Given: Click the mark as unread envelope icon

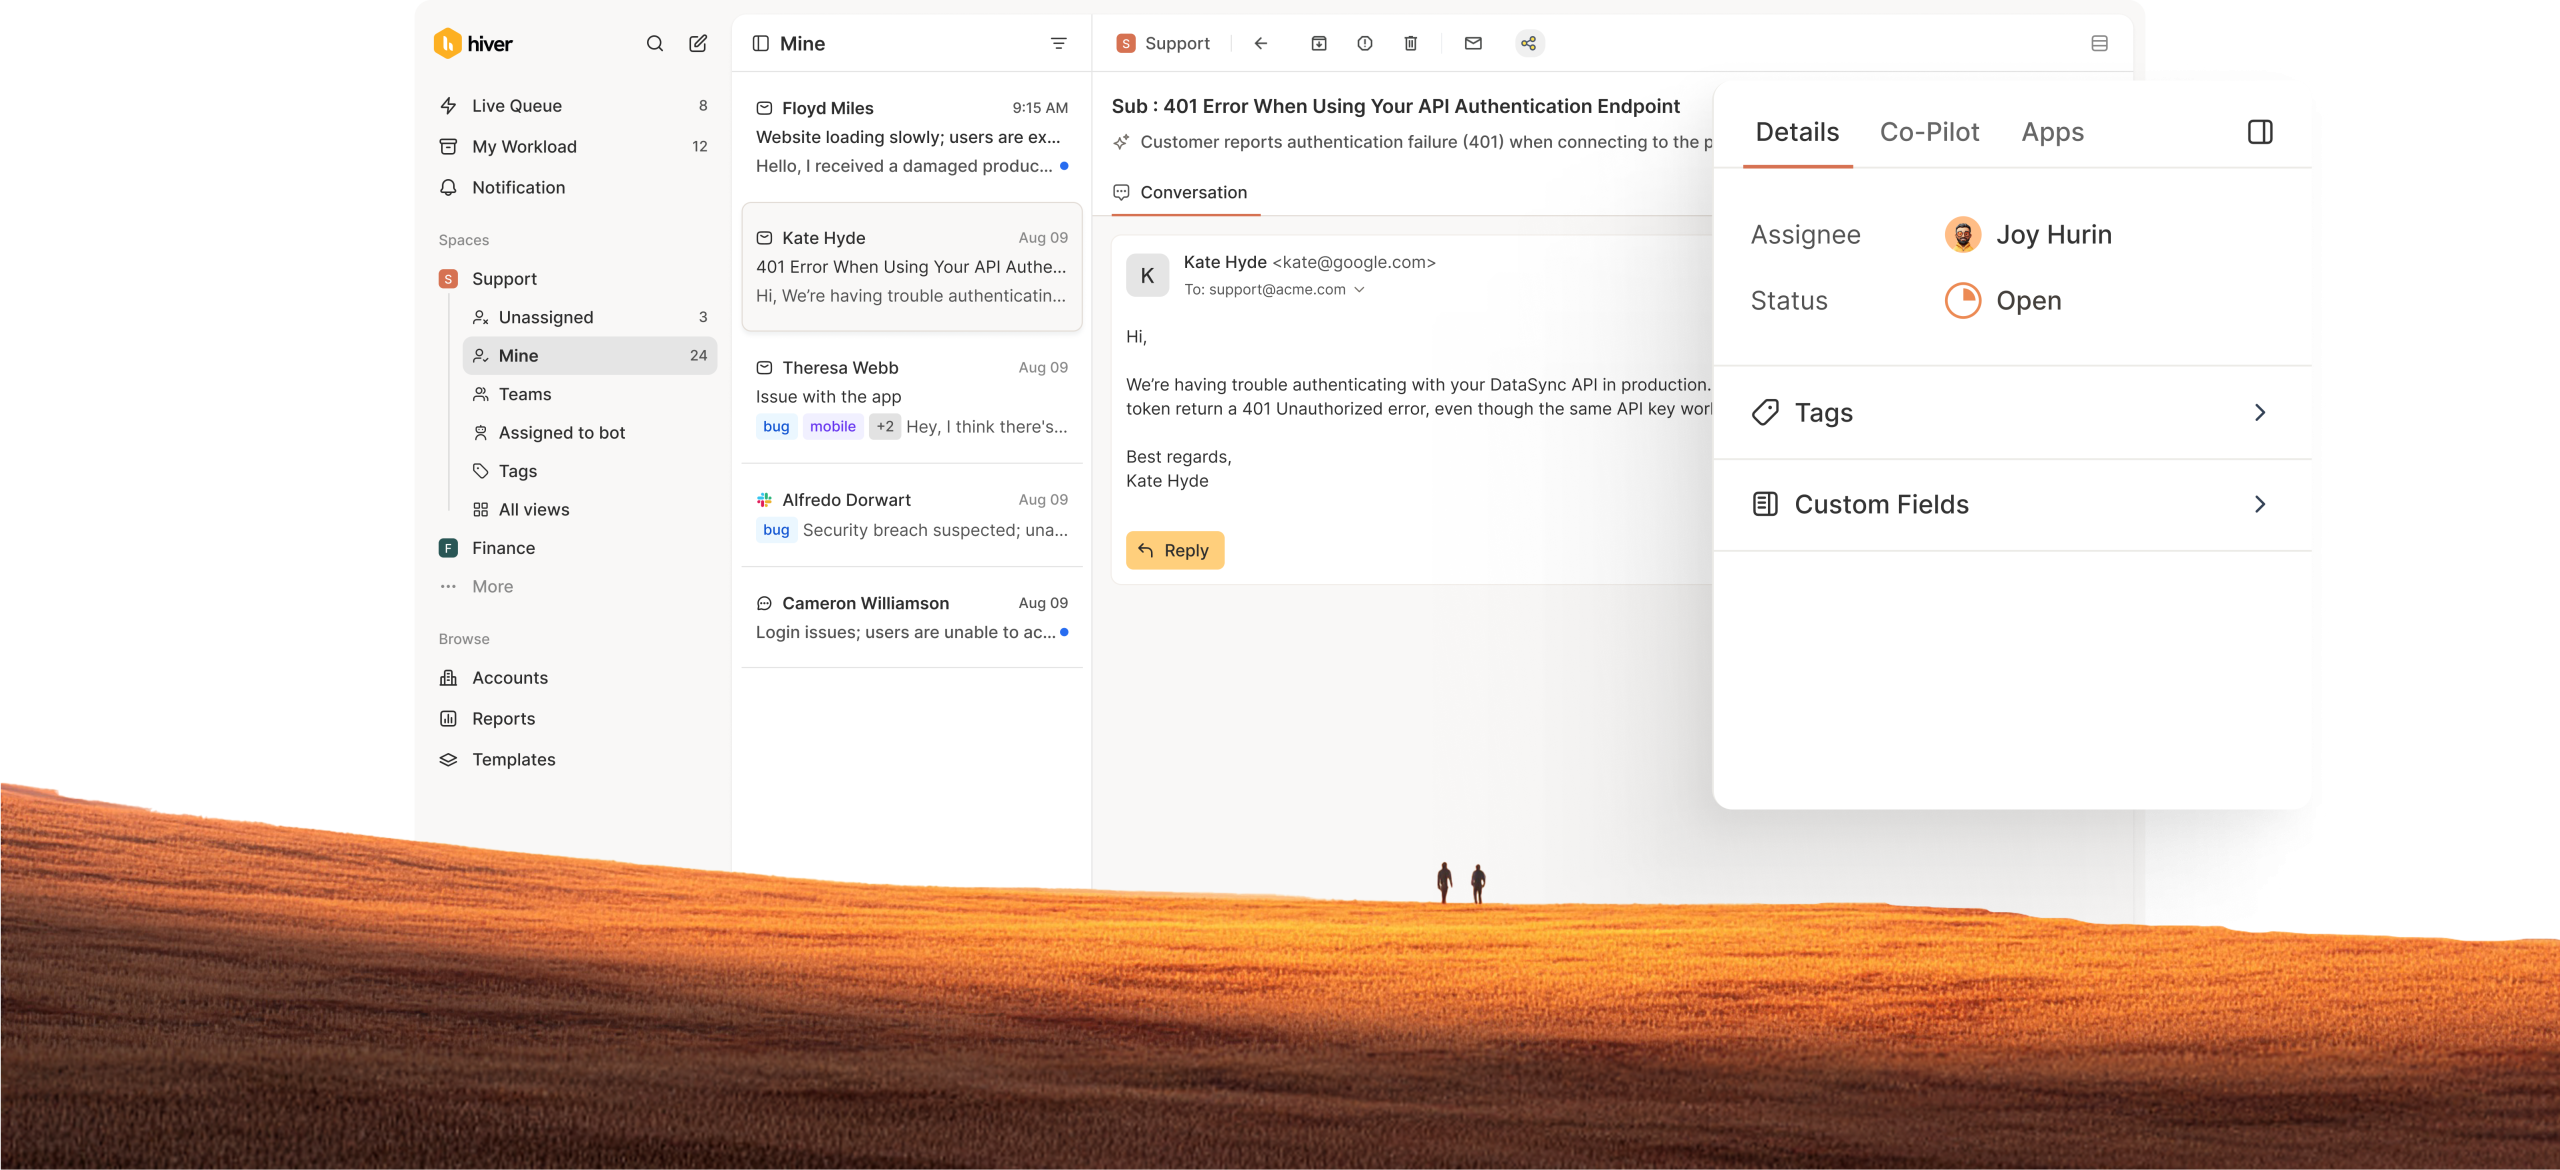Looking at the screenshot, I should [x=1473, y=44].
